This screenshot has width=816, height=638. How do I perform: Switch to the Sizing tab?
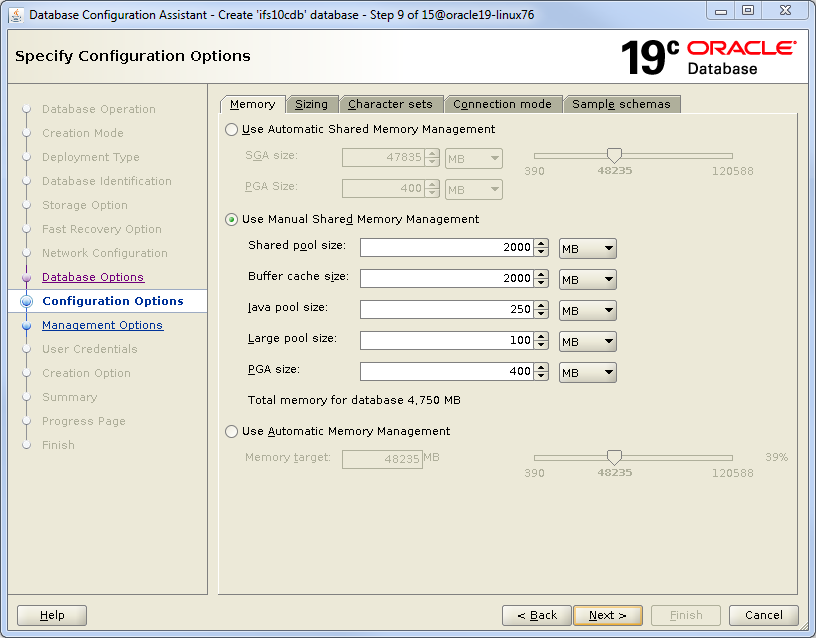[311, 104]
